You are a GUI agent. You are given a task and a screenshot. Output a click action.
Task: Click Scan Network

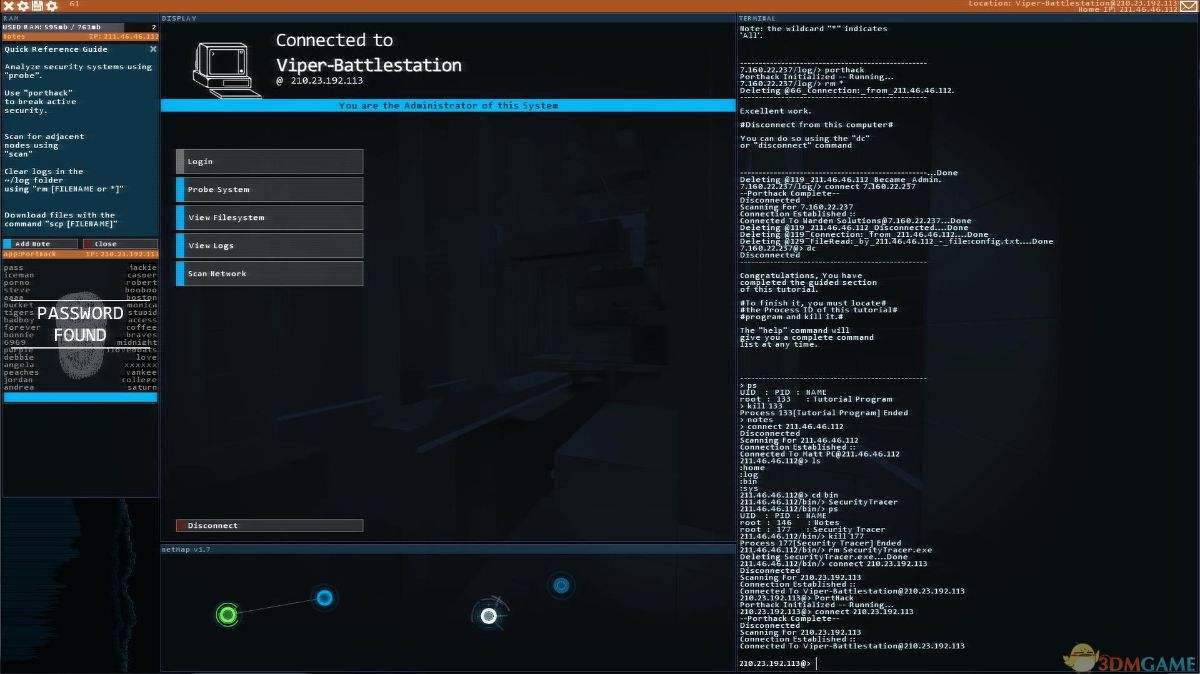269,273
